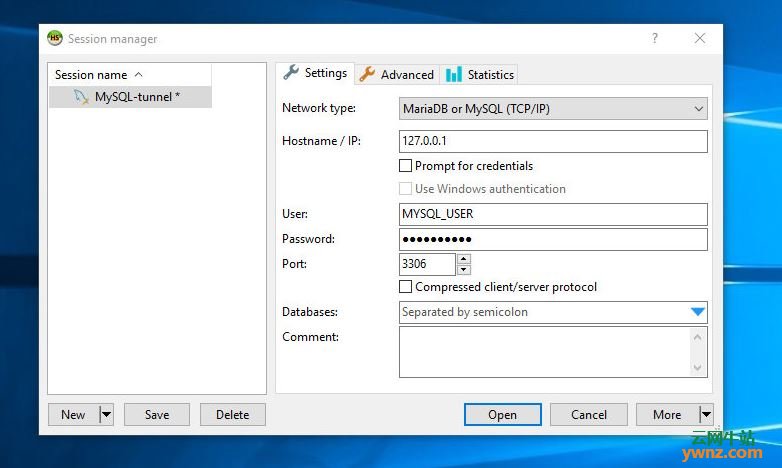Screen dimensions: 782x468
Task: Click the Password input field
Action: pyautogui.click(x=553, y=239)
